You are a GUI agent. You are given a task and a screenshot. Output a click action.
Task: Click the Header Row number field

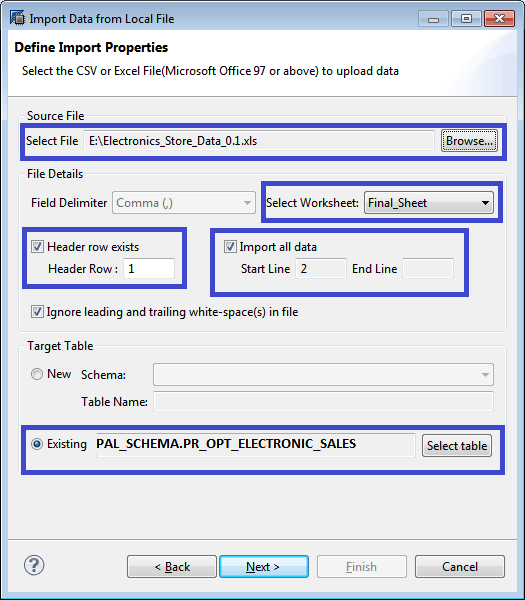pyautogui.click(x=149, y=268)
